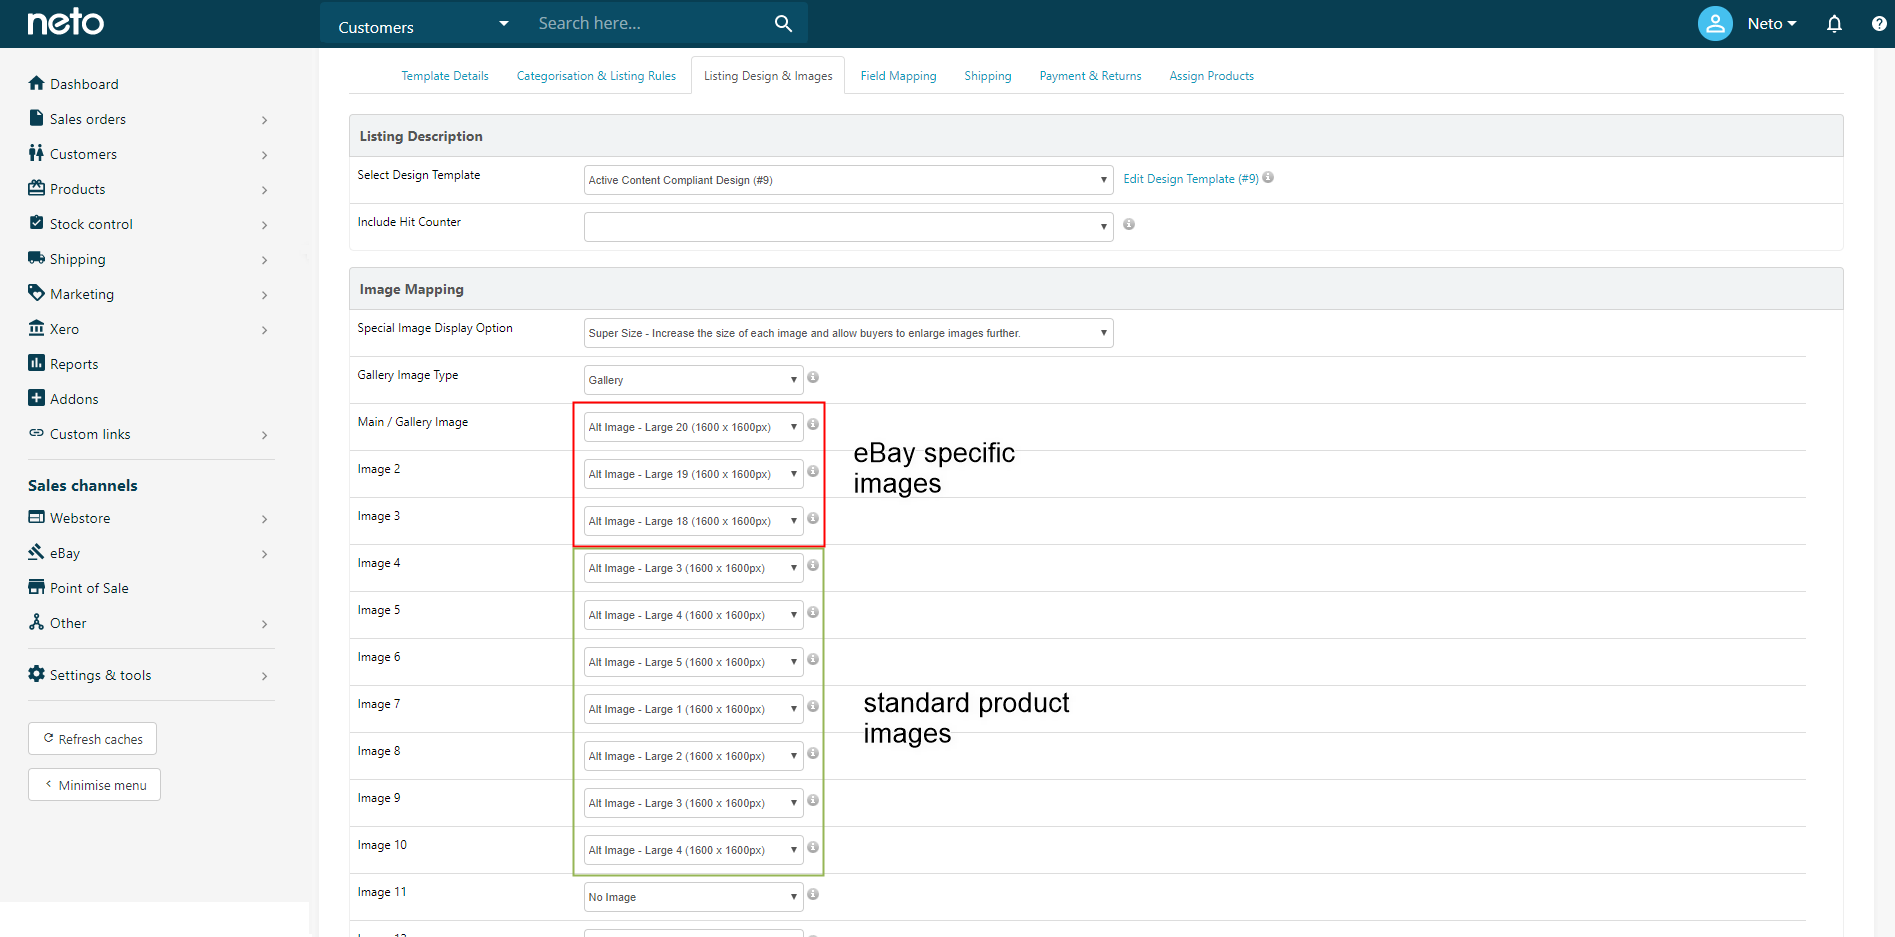Click the Point of Sale register icon
The width and height of the screenshot is (1895, 937).
pyautogui.click(x=37, y=587)
